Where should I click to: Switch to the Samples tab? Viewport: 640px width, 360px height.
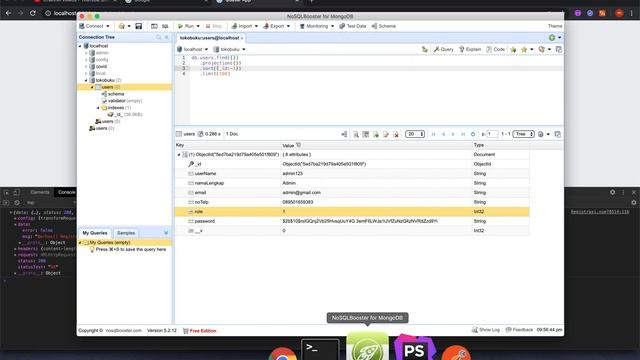pos(126,233)
